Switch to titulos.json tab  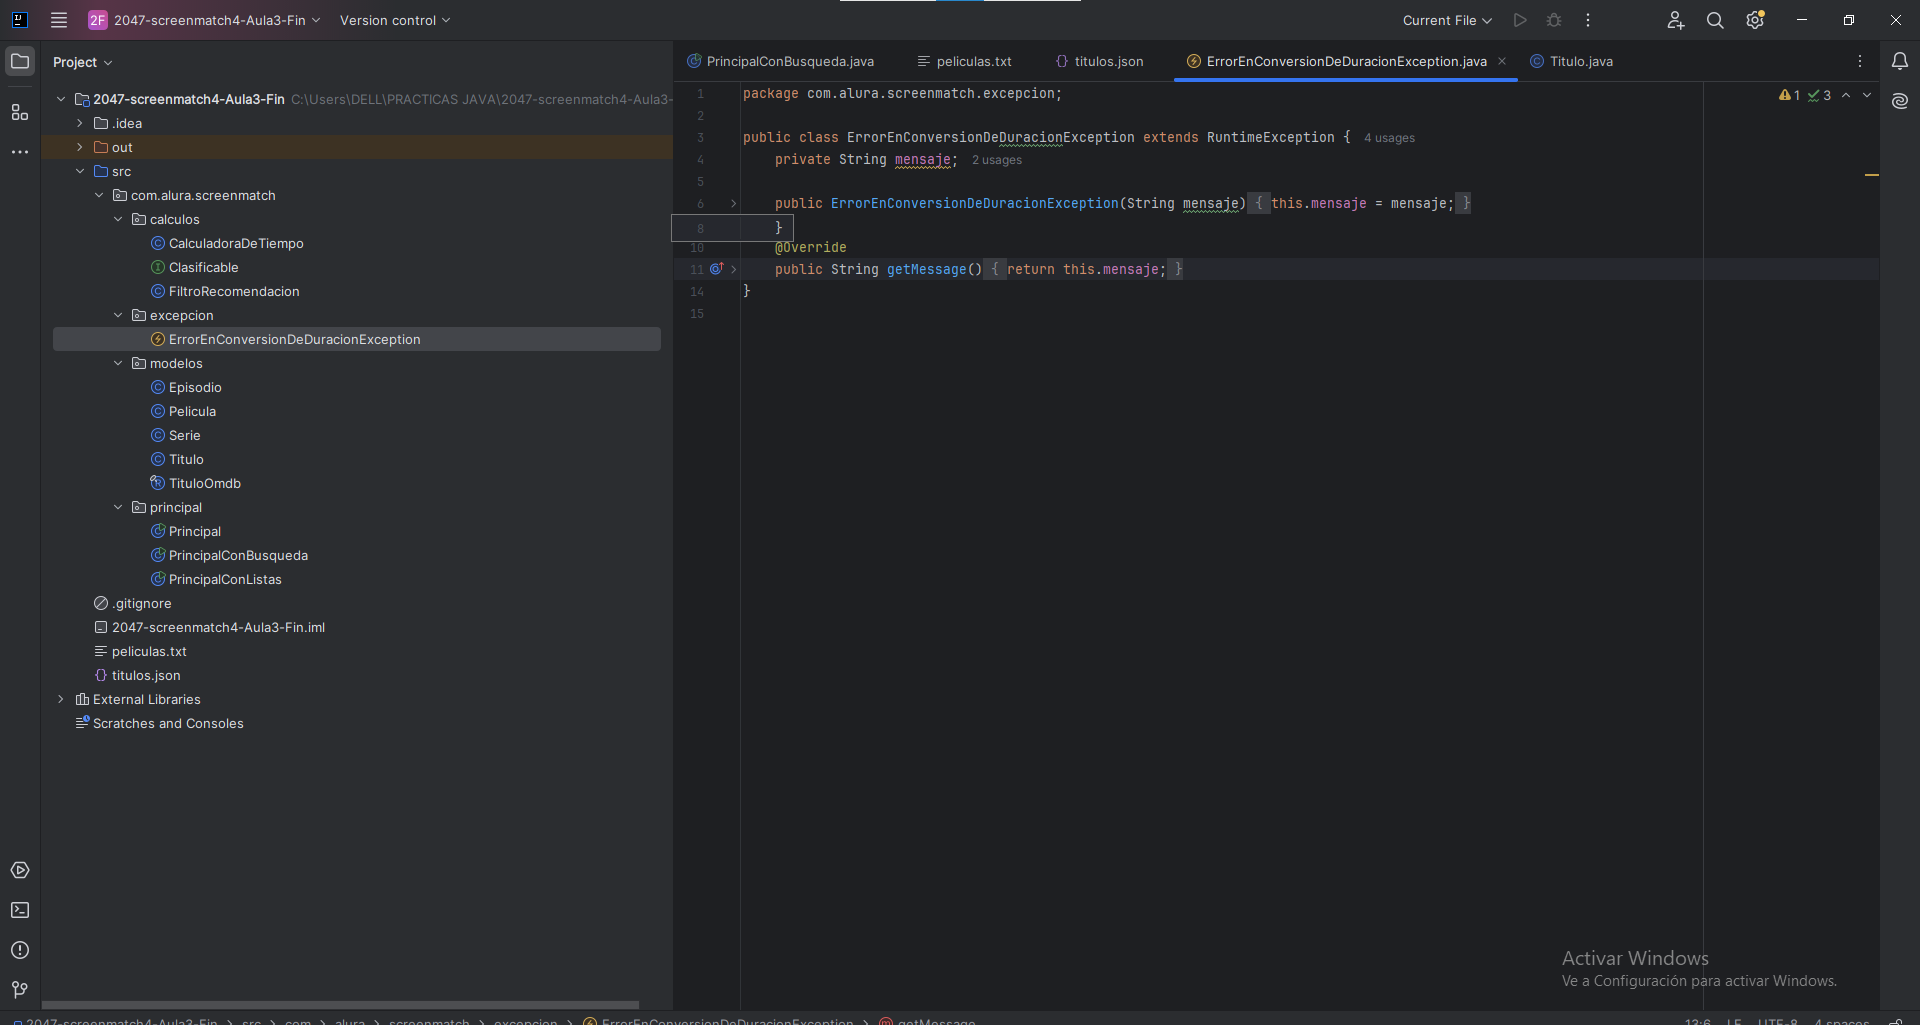click(1099, 61)
